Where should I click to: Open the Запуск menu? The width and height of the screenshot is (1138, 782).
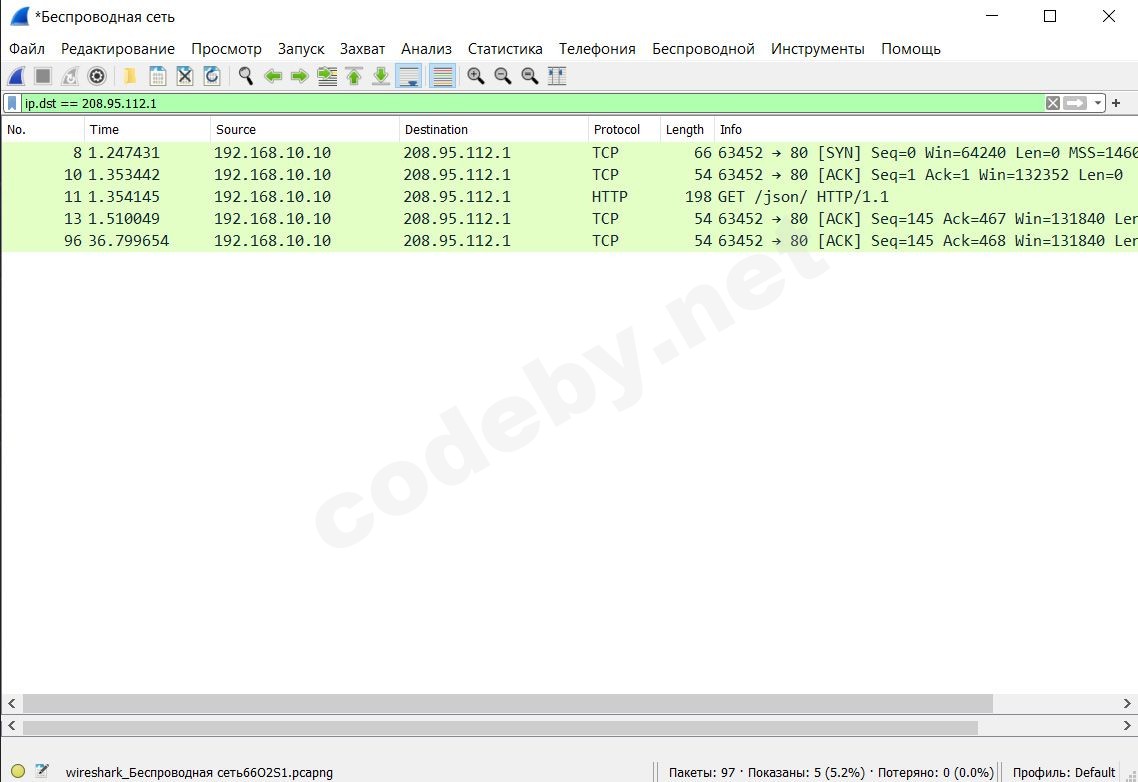tap(301, 49)
